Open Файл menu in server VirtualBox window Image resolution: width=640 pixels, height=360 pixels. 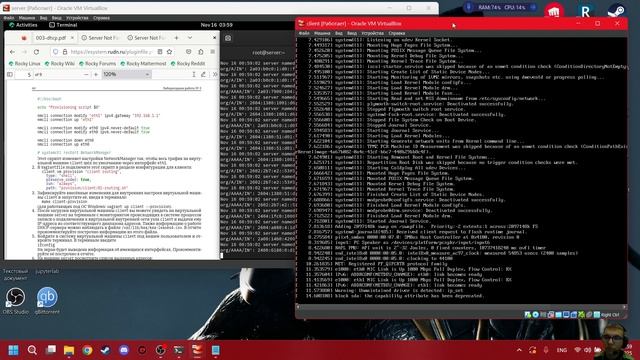[9, 18]
